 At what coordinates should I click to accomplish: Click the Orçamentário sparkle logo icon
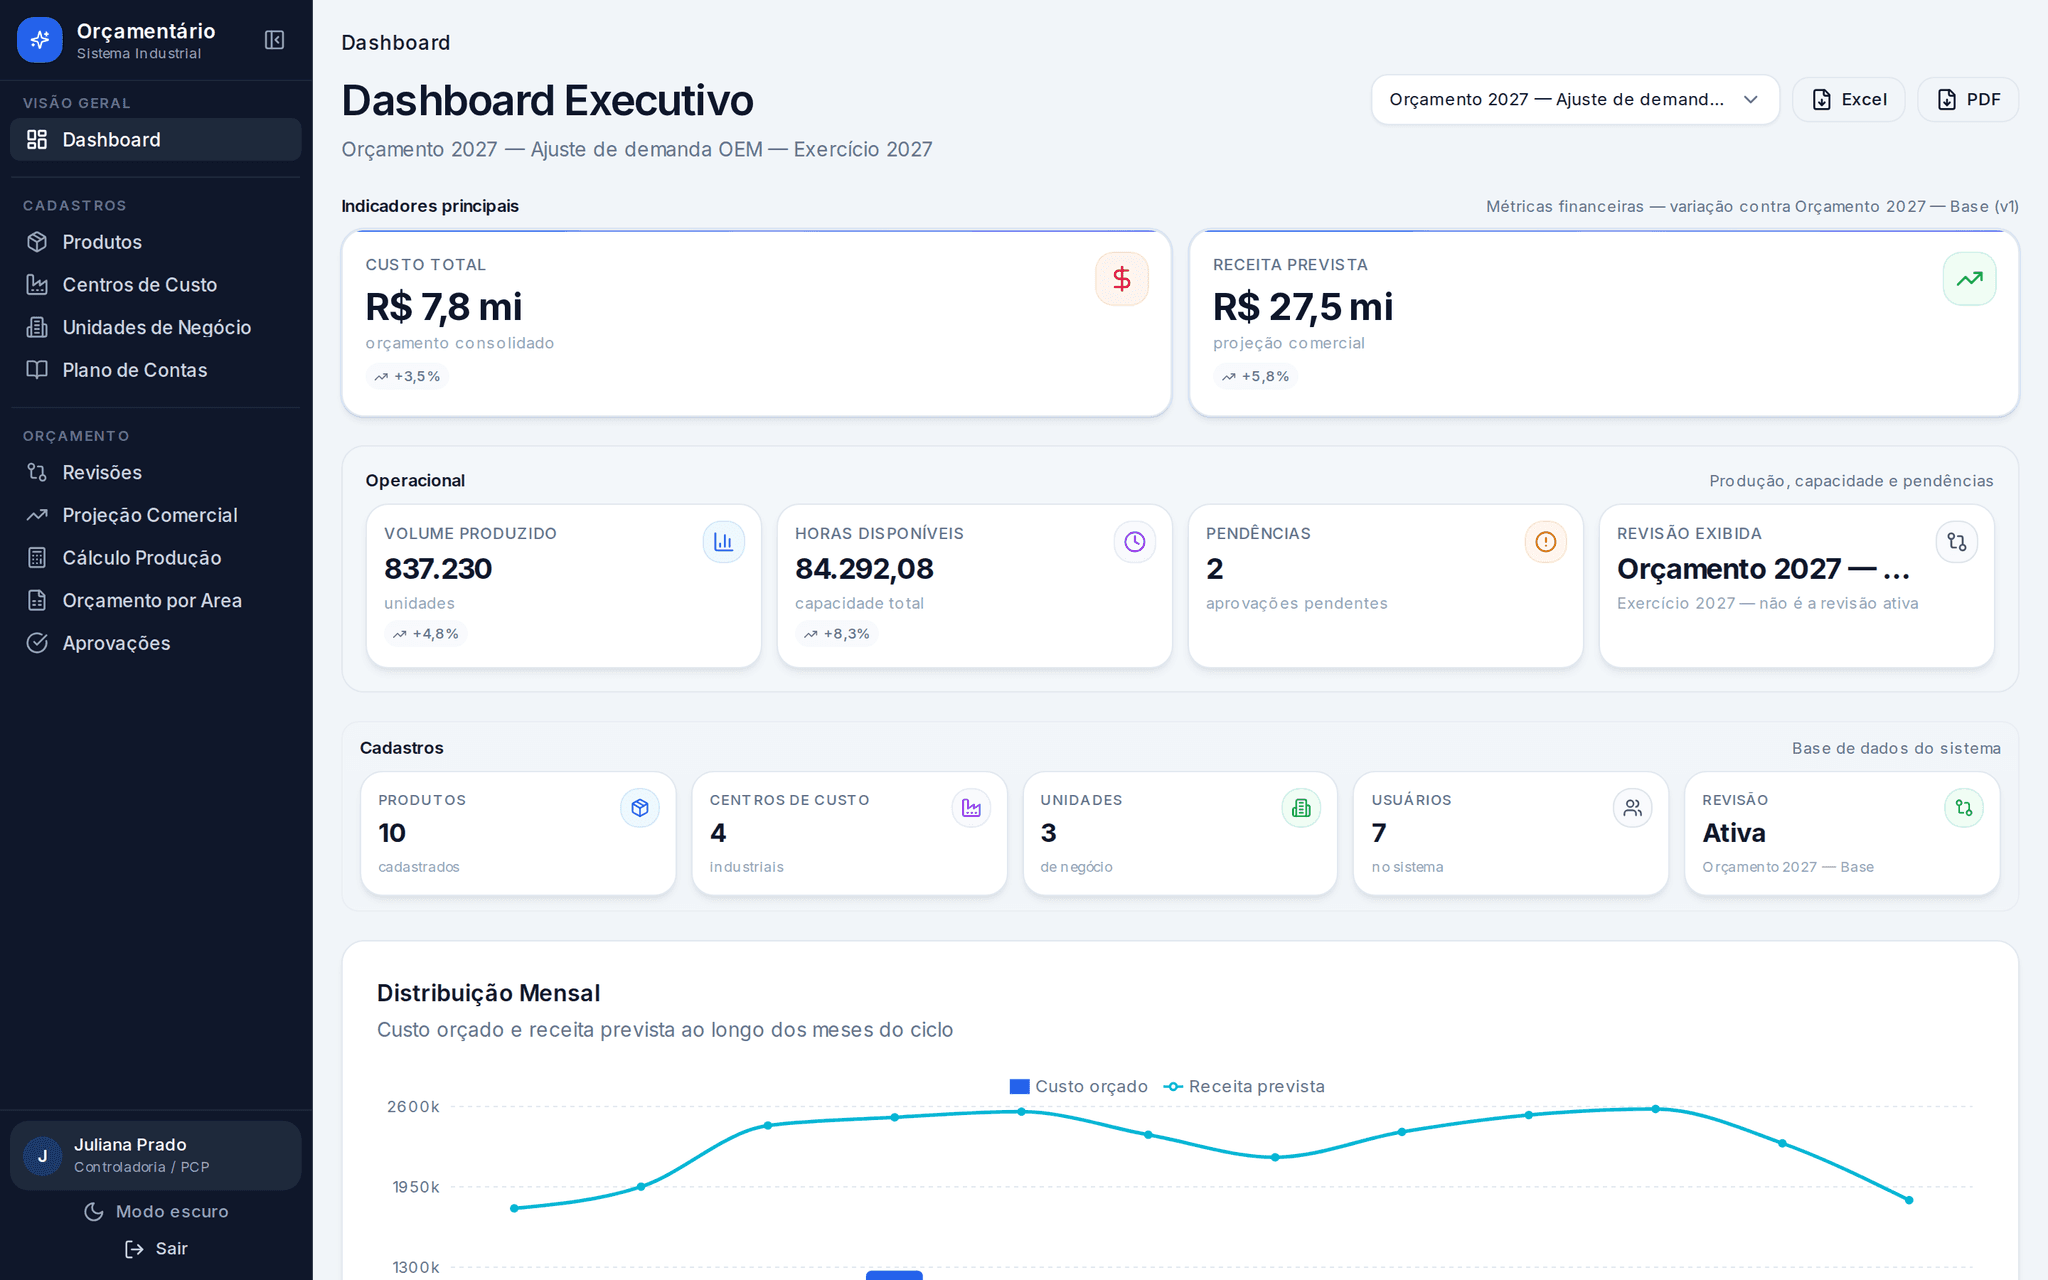coord(40,40)
